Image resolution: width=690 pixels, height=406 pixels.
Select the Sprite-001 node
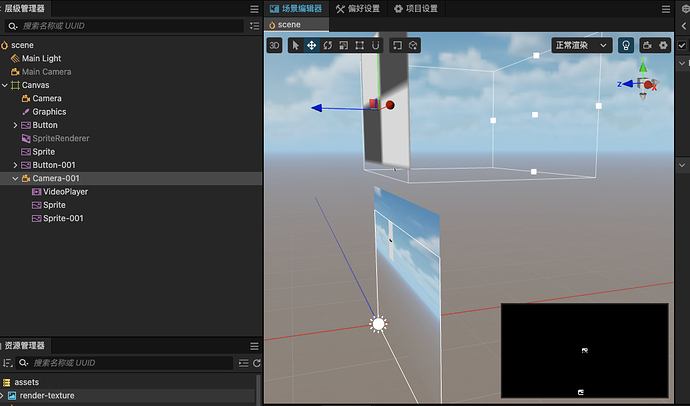63,218
